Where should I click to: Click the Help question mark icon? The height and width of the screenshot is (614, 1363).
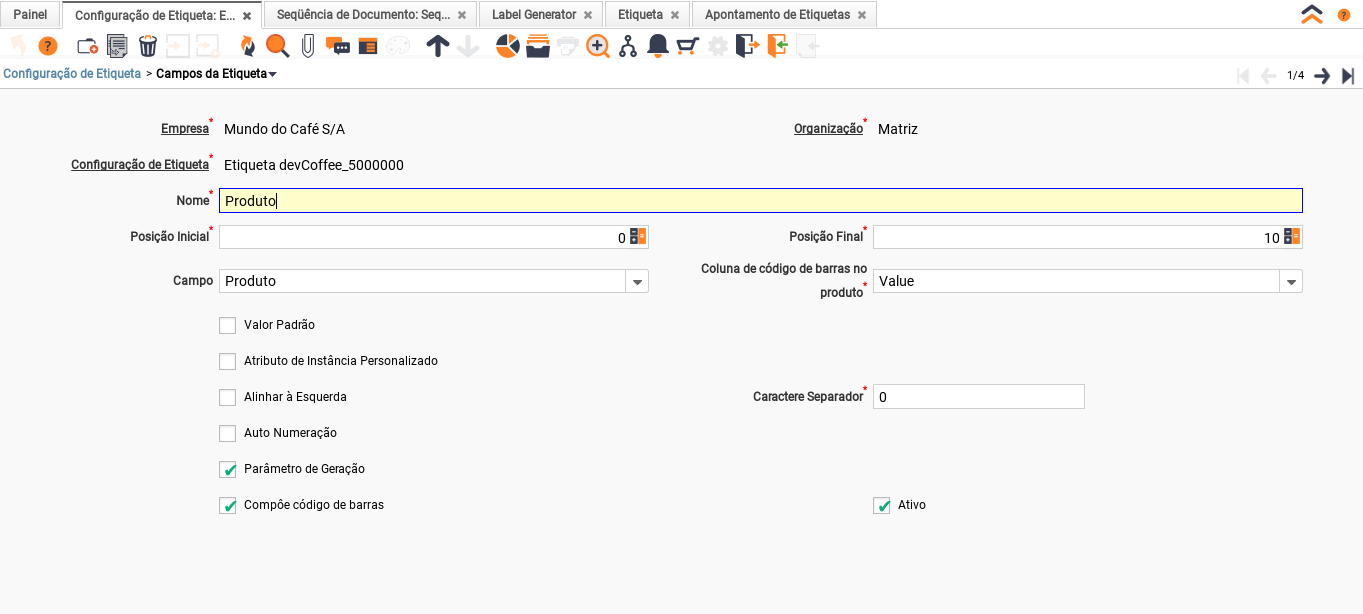(47, 46)
